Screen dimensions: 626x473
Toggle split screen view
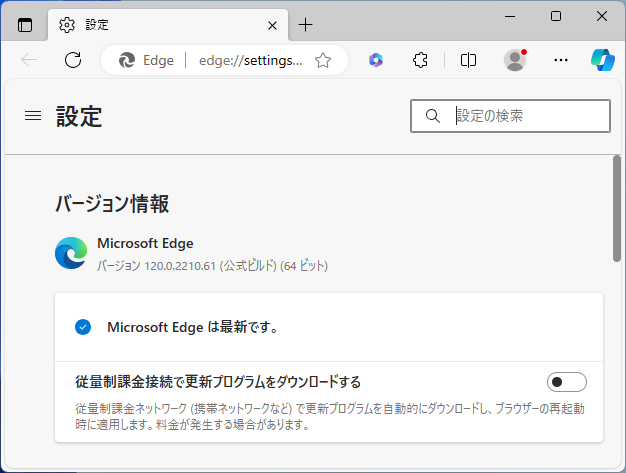[468, 60]
